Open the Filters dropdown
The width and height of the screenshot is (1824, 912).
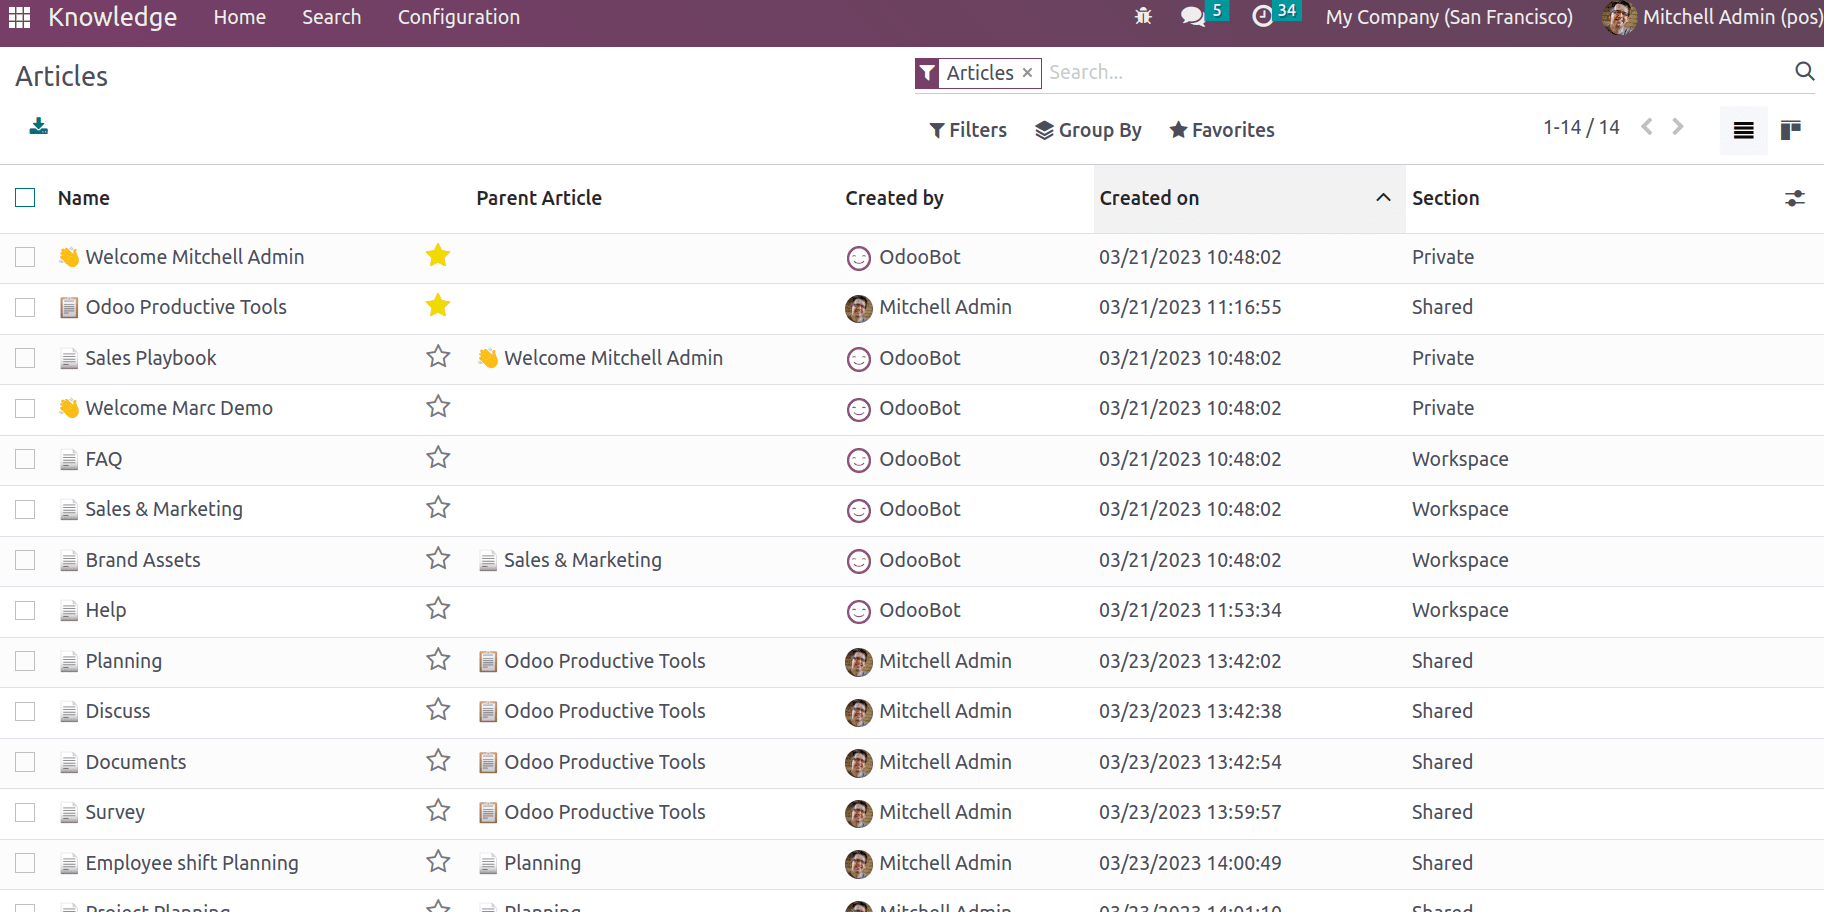pyautogui.click(x=968, y=130)
